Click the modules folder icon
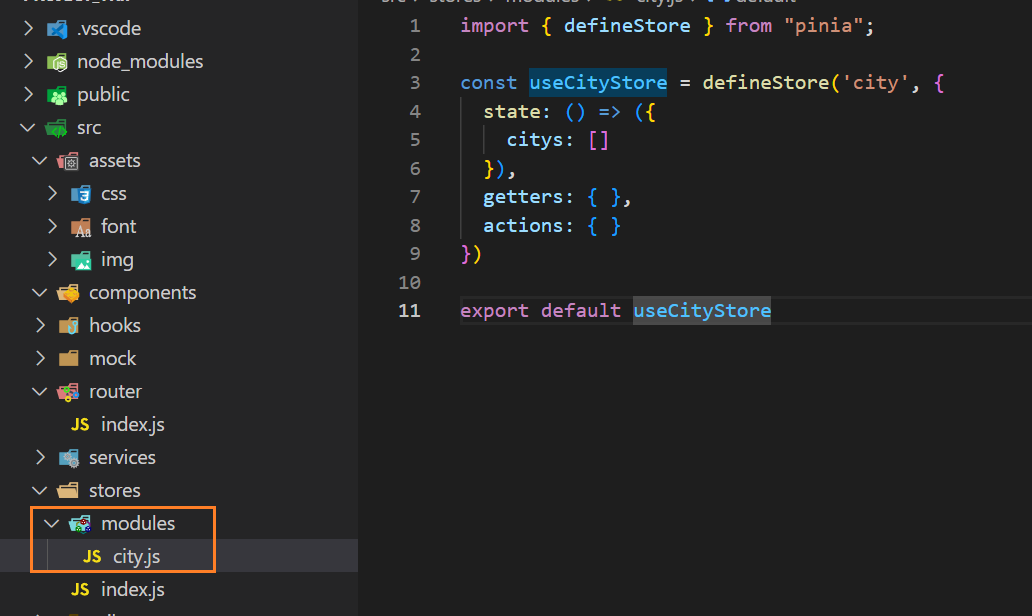 click(x=80, y=524)
